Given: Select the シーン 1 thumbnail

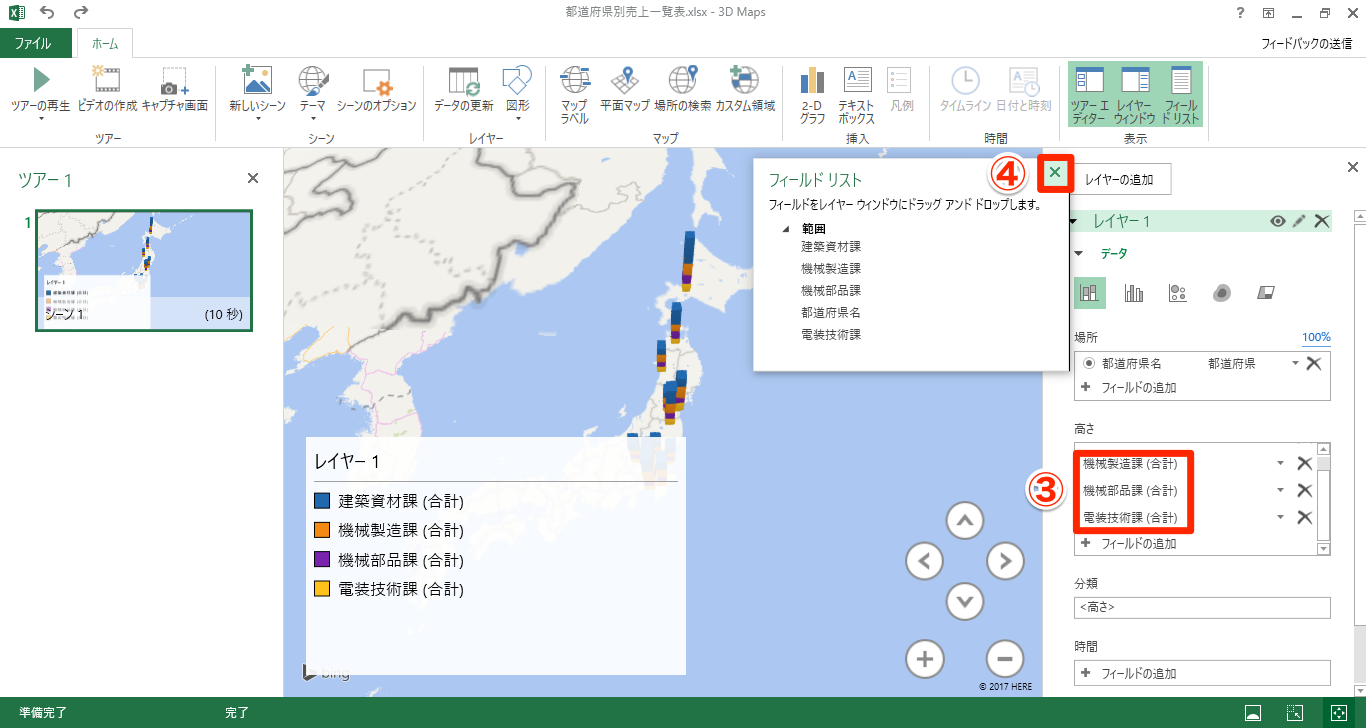Looking at the screenshot, I should click(144, 270).
